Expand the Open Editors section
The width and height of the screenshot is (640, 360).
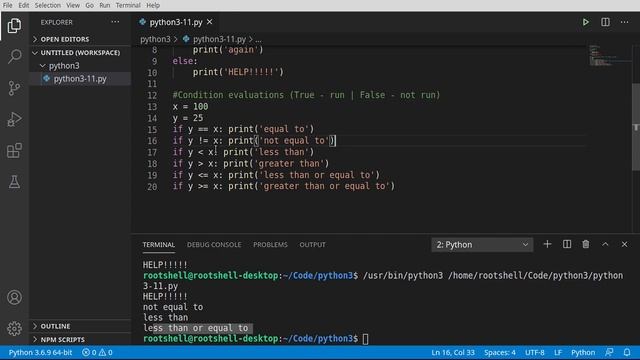coord(80,39)
